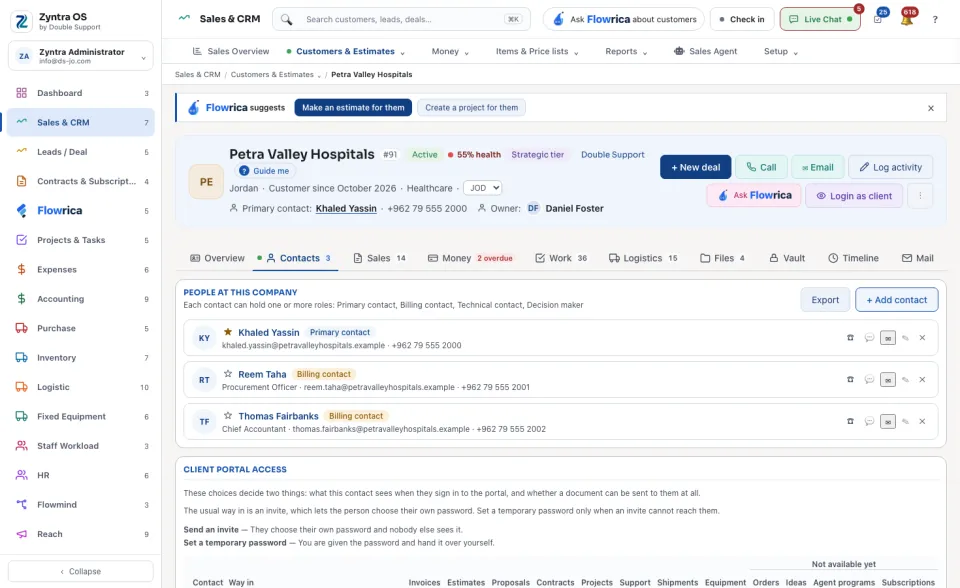
Task: Open Khaled Yassin primary contact link
Action: point(346,208)
